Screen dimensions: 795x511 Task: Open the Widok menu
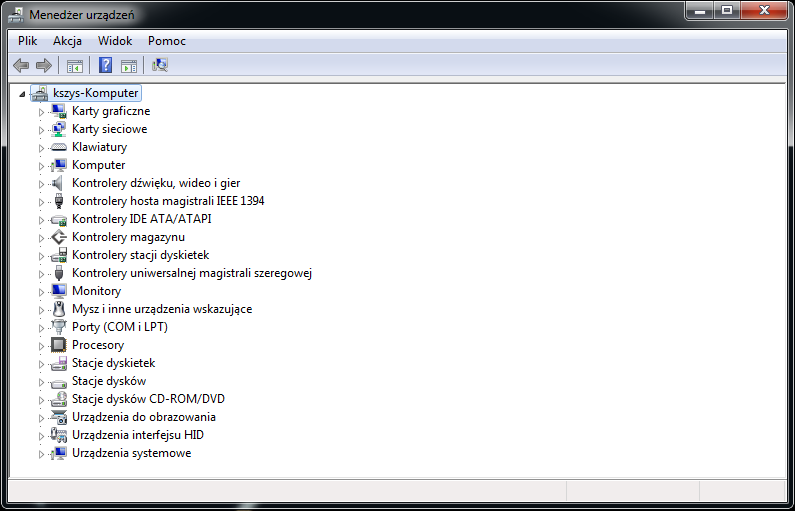[115, 41]
